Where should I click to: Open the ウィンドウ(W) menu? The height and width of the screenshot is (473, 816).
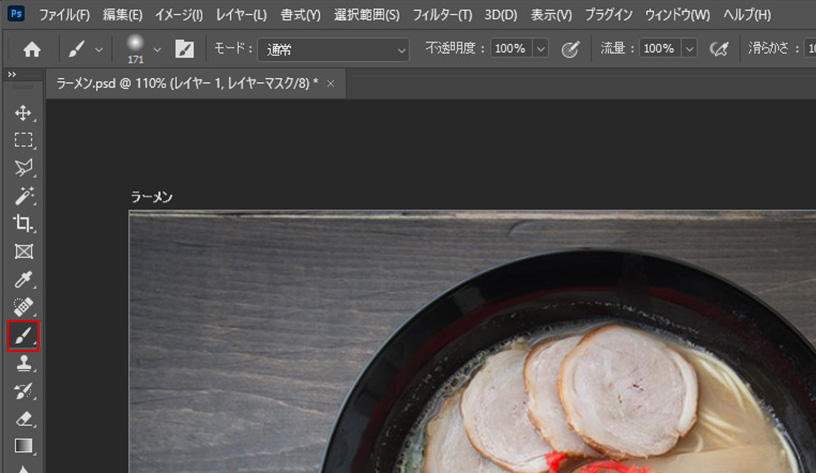coord(678,15)
